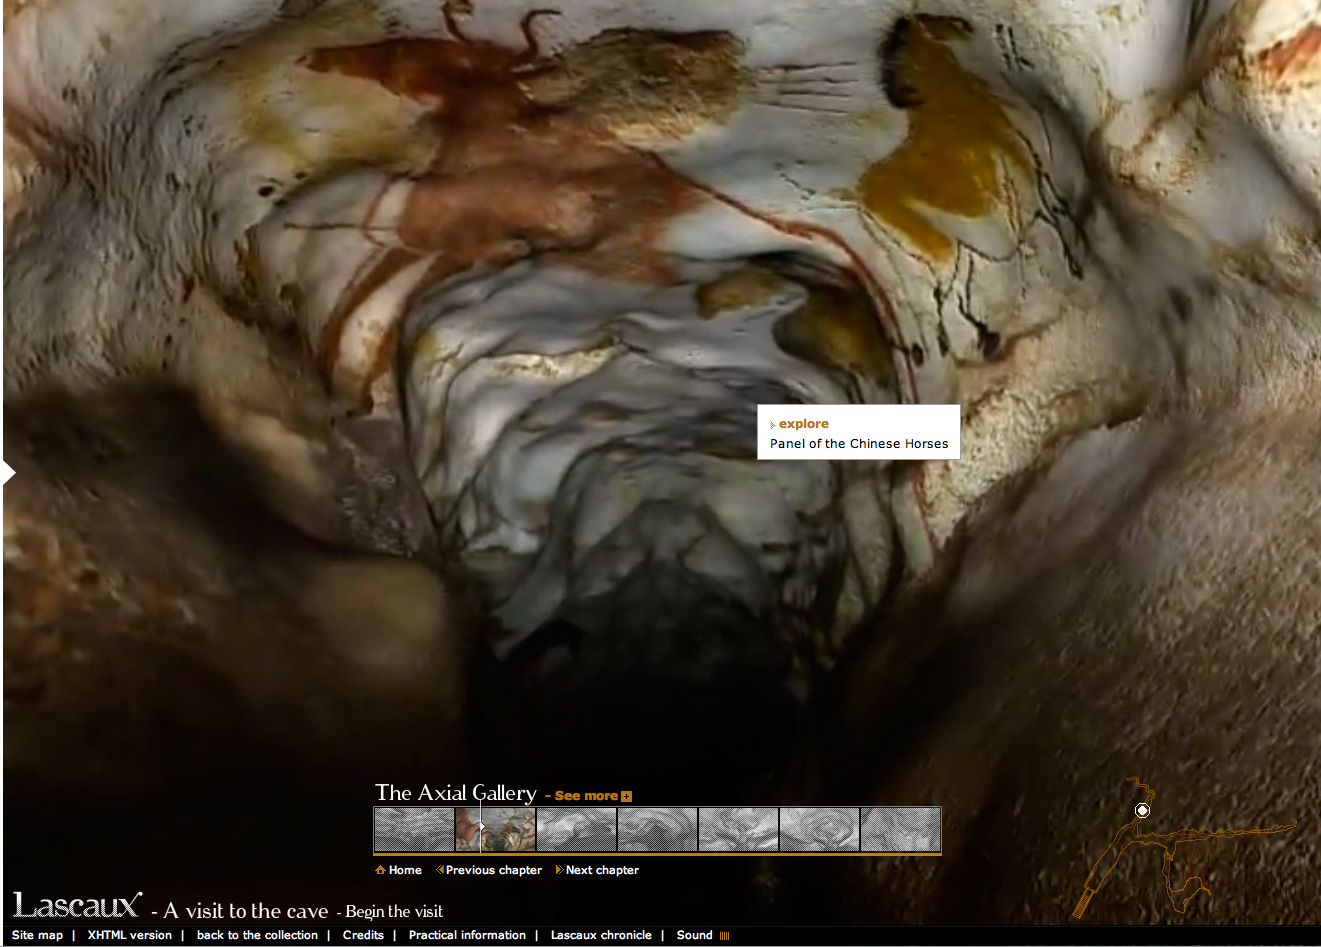Screen dimensions: 1321x947
Task: Click the Previous chapter double-arrow icon
Action: pos(440,870)
